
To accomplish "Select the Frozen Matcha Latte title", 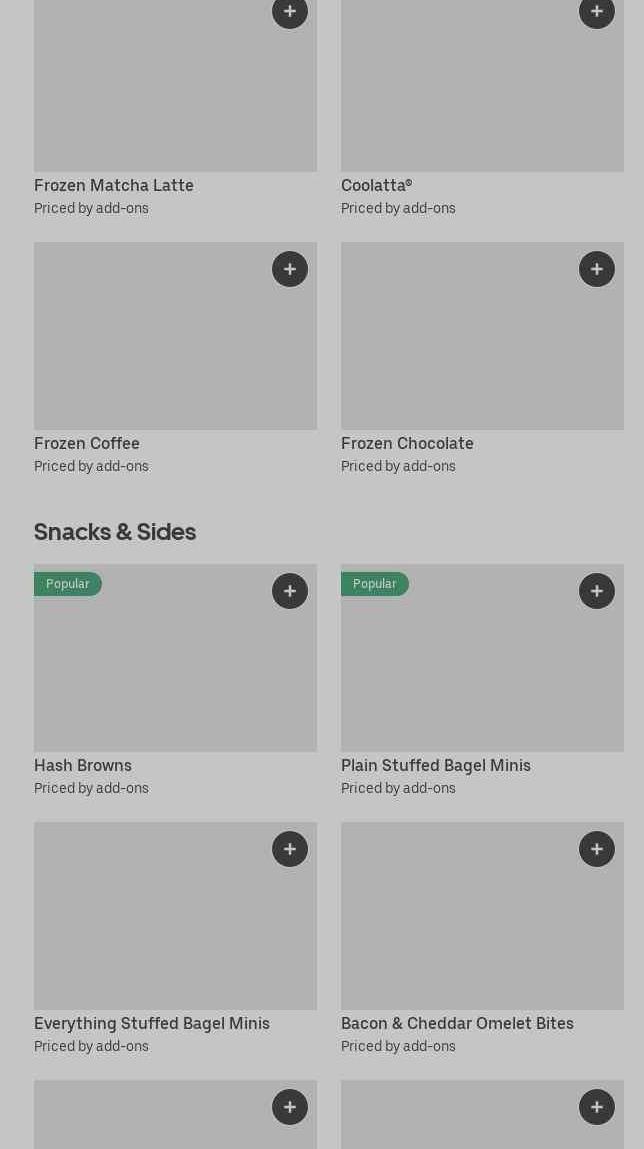I will point(114,185).
